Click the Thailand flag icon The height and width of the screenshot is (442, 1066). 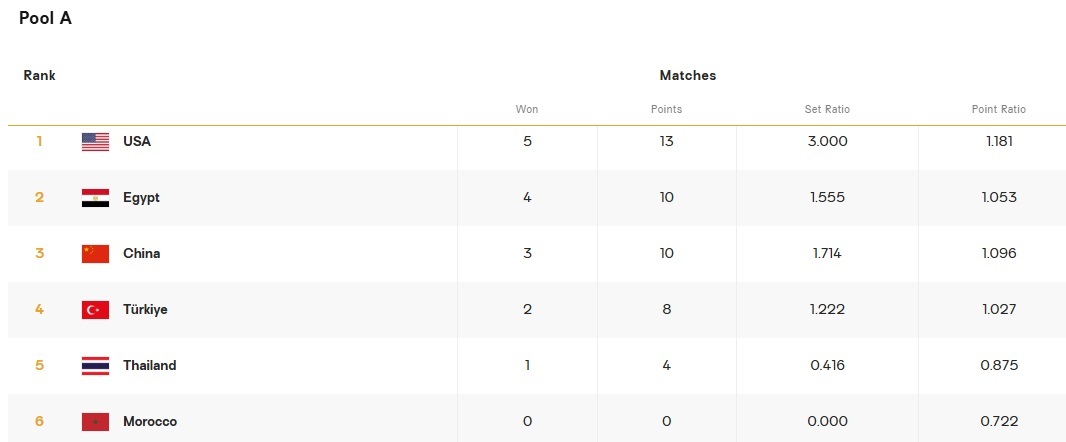pos(95,366)
